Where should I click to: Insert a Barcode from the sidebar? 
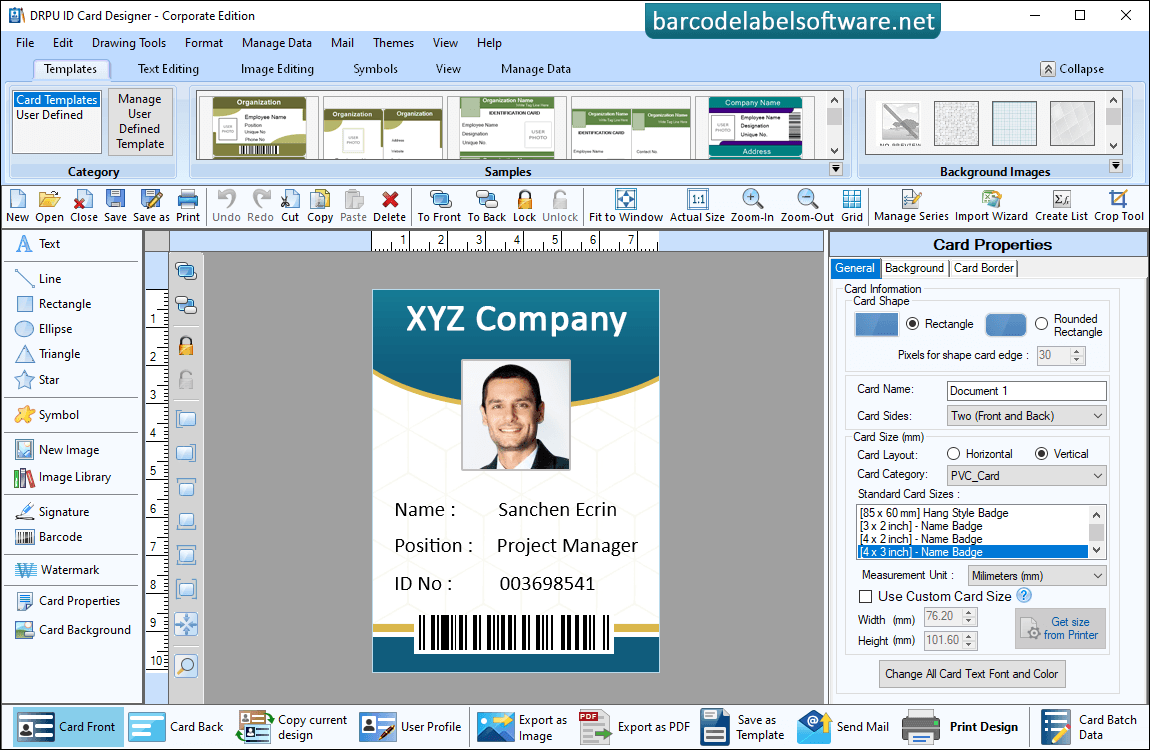click(x=48, y=537)
